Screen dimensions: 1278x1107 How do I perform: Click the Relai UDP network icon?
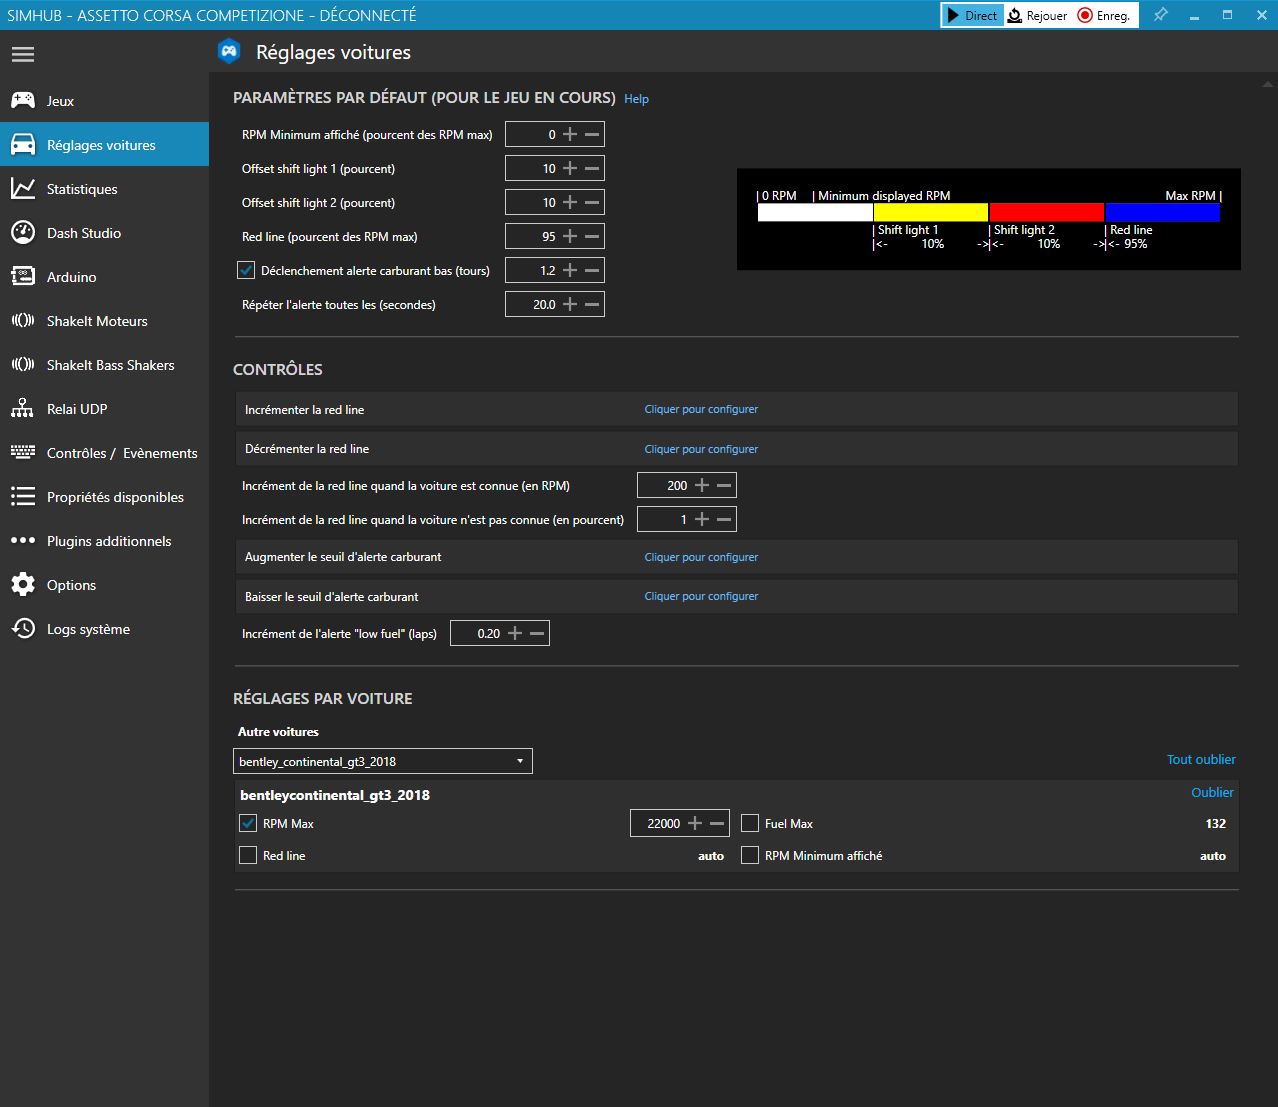pos(23,409)
